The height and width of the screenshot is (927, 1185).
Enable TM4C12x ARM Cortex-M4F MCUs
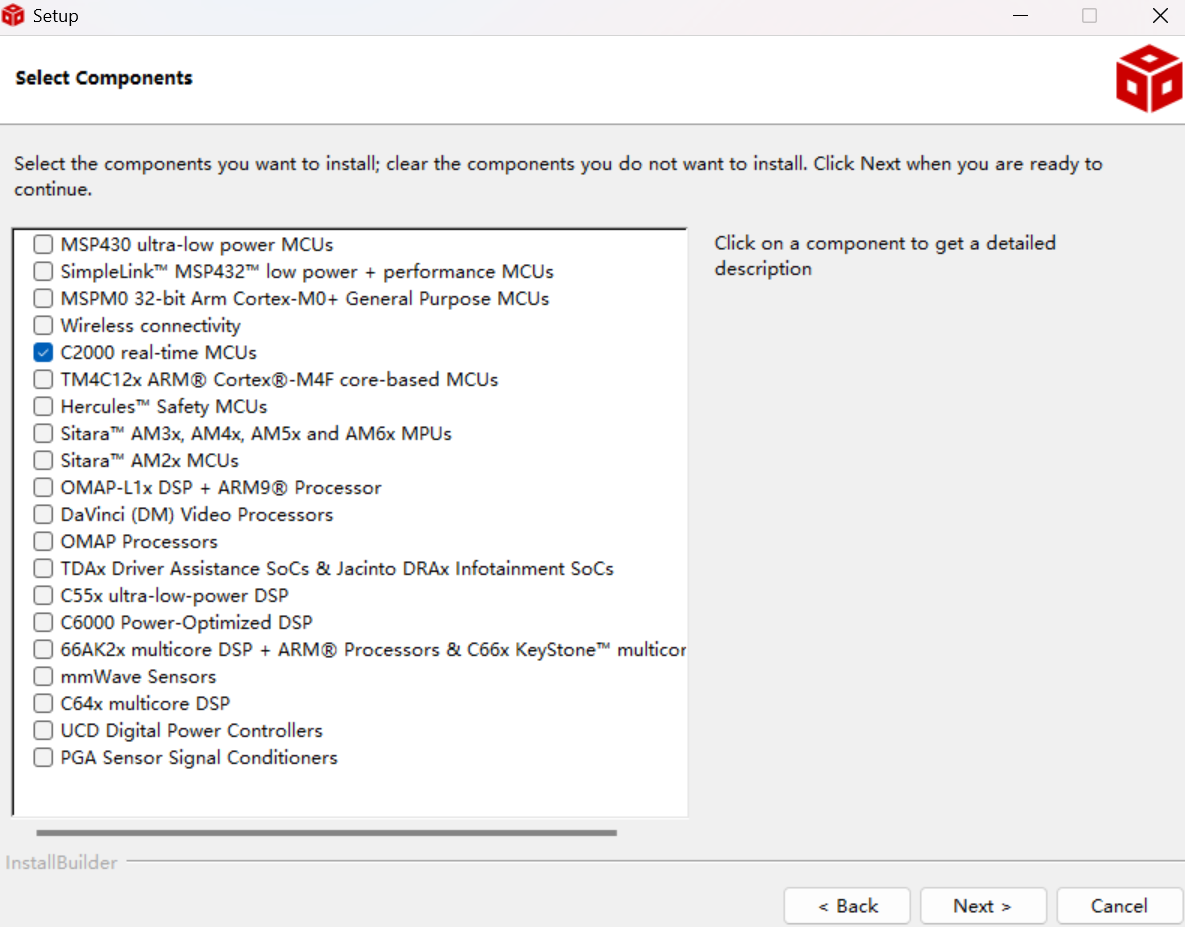coord(43,379)
